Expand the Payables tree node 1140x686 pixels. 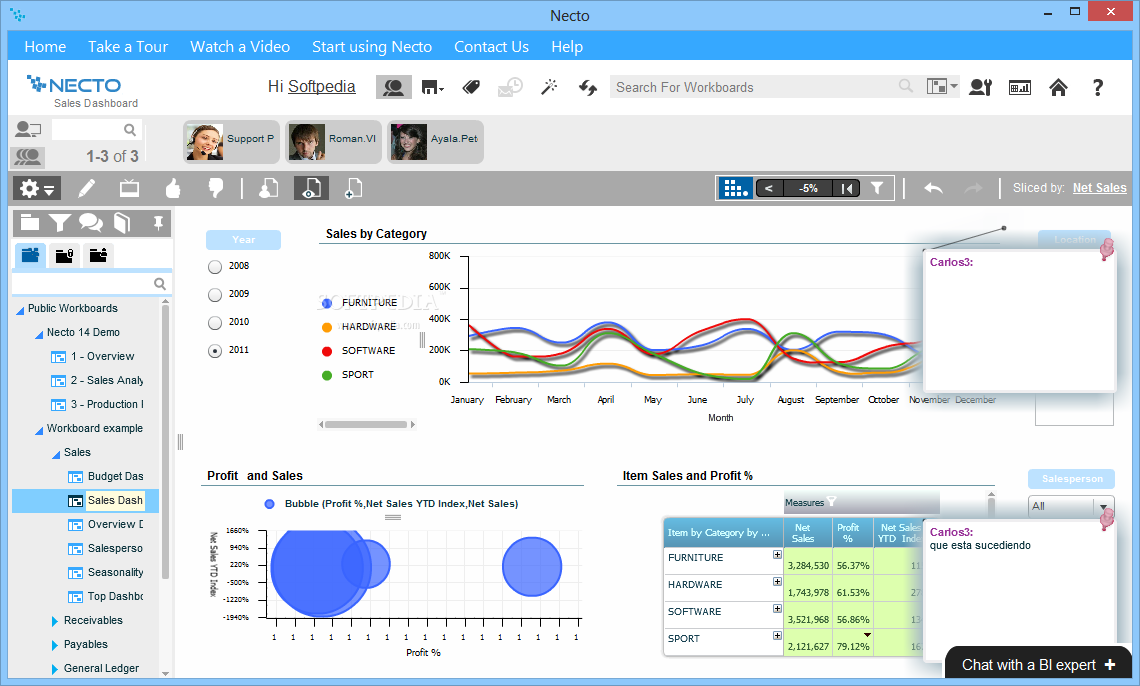(55, 645)
